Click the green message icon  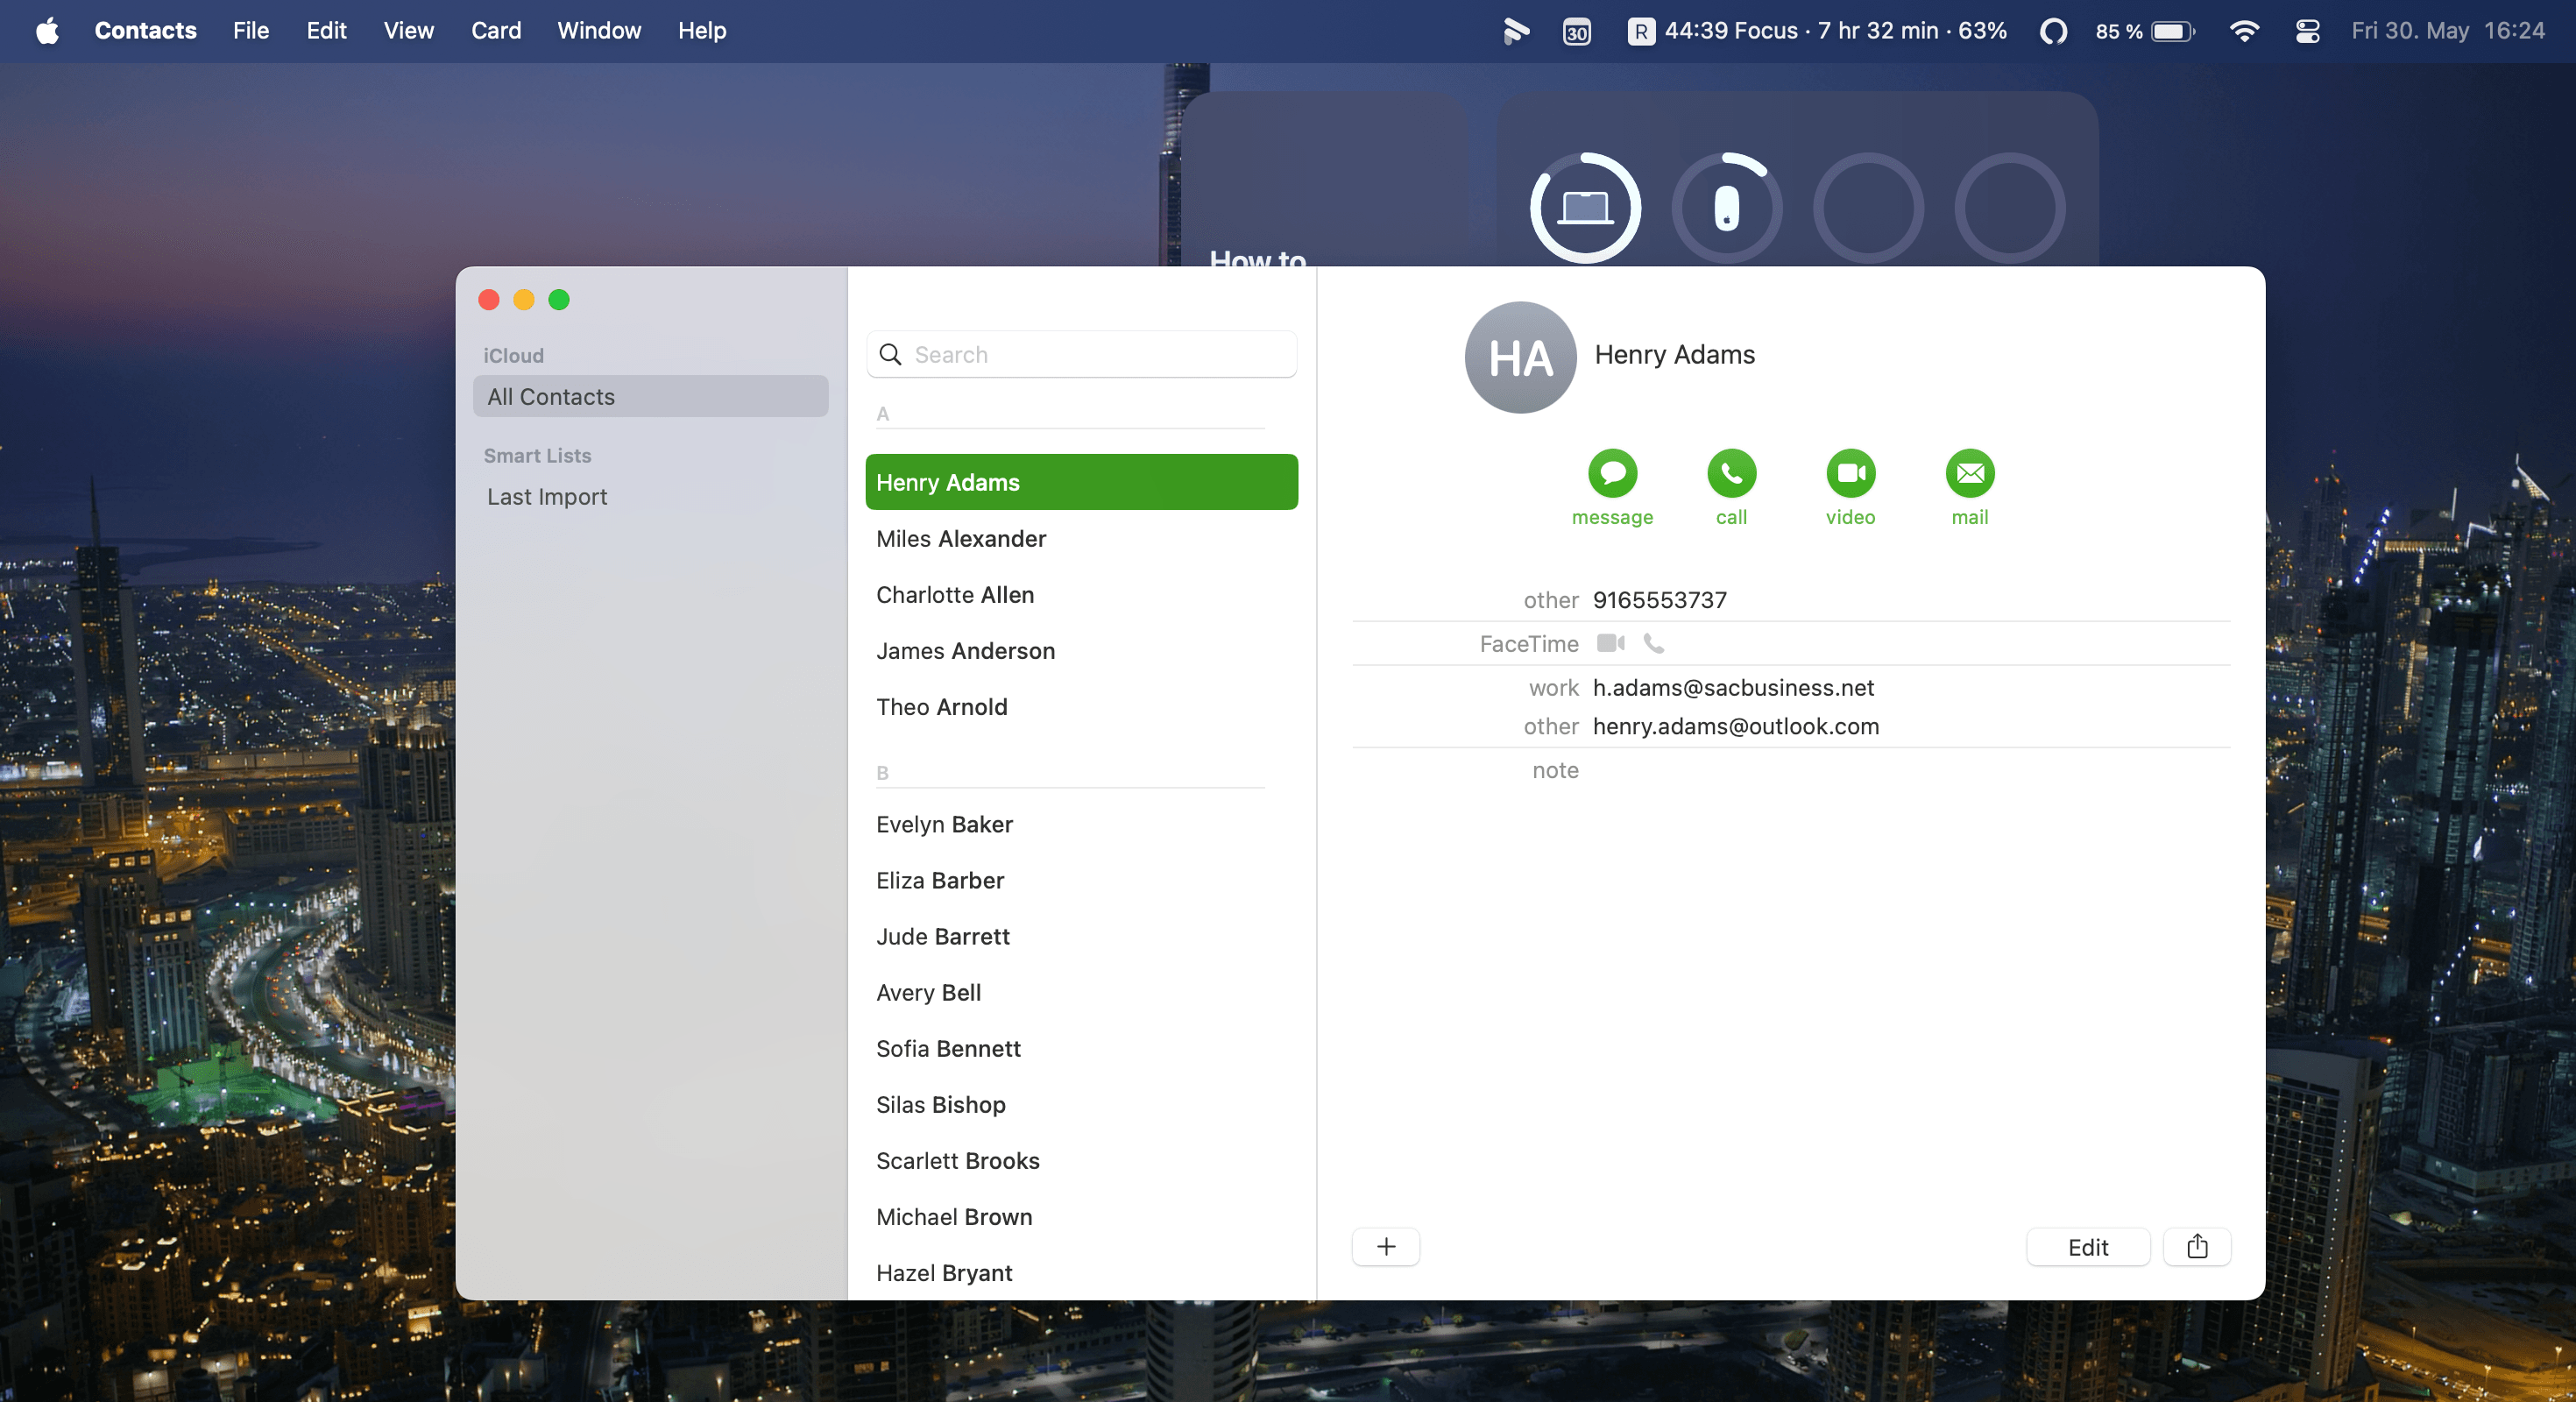(1612, 473)
